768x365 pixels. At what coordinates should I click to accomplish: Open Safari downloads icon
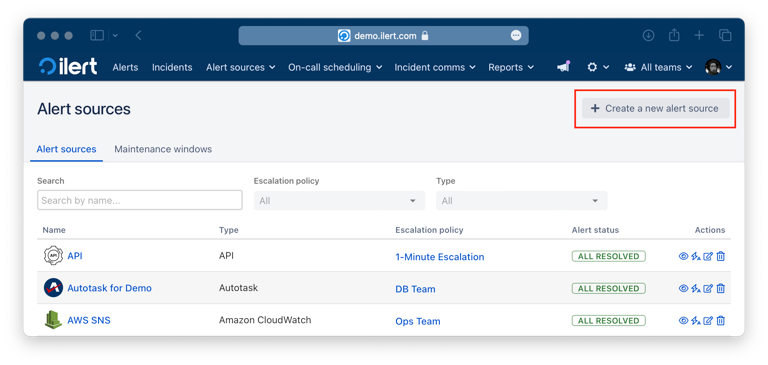tap(648, 35)
